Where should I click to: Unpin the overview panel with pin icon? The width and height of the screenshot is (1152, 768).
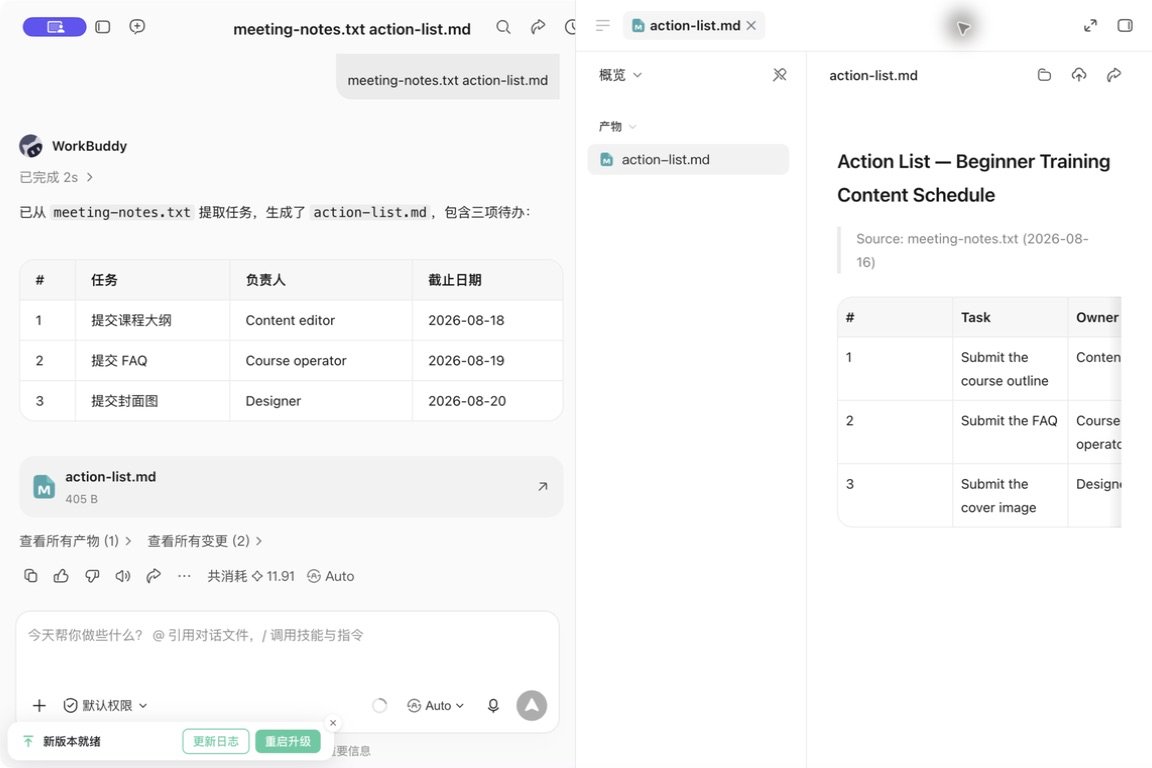tap(780, 75)
